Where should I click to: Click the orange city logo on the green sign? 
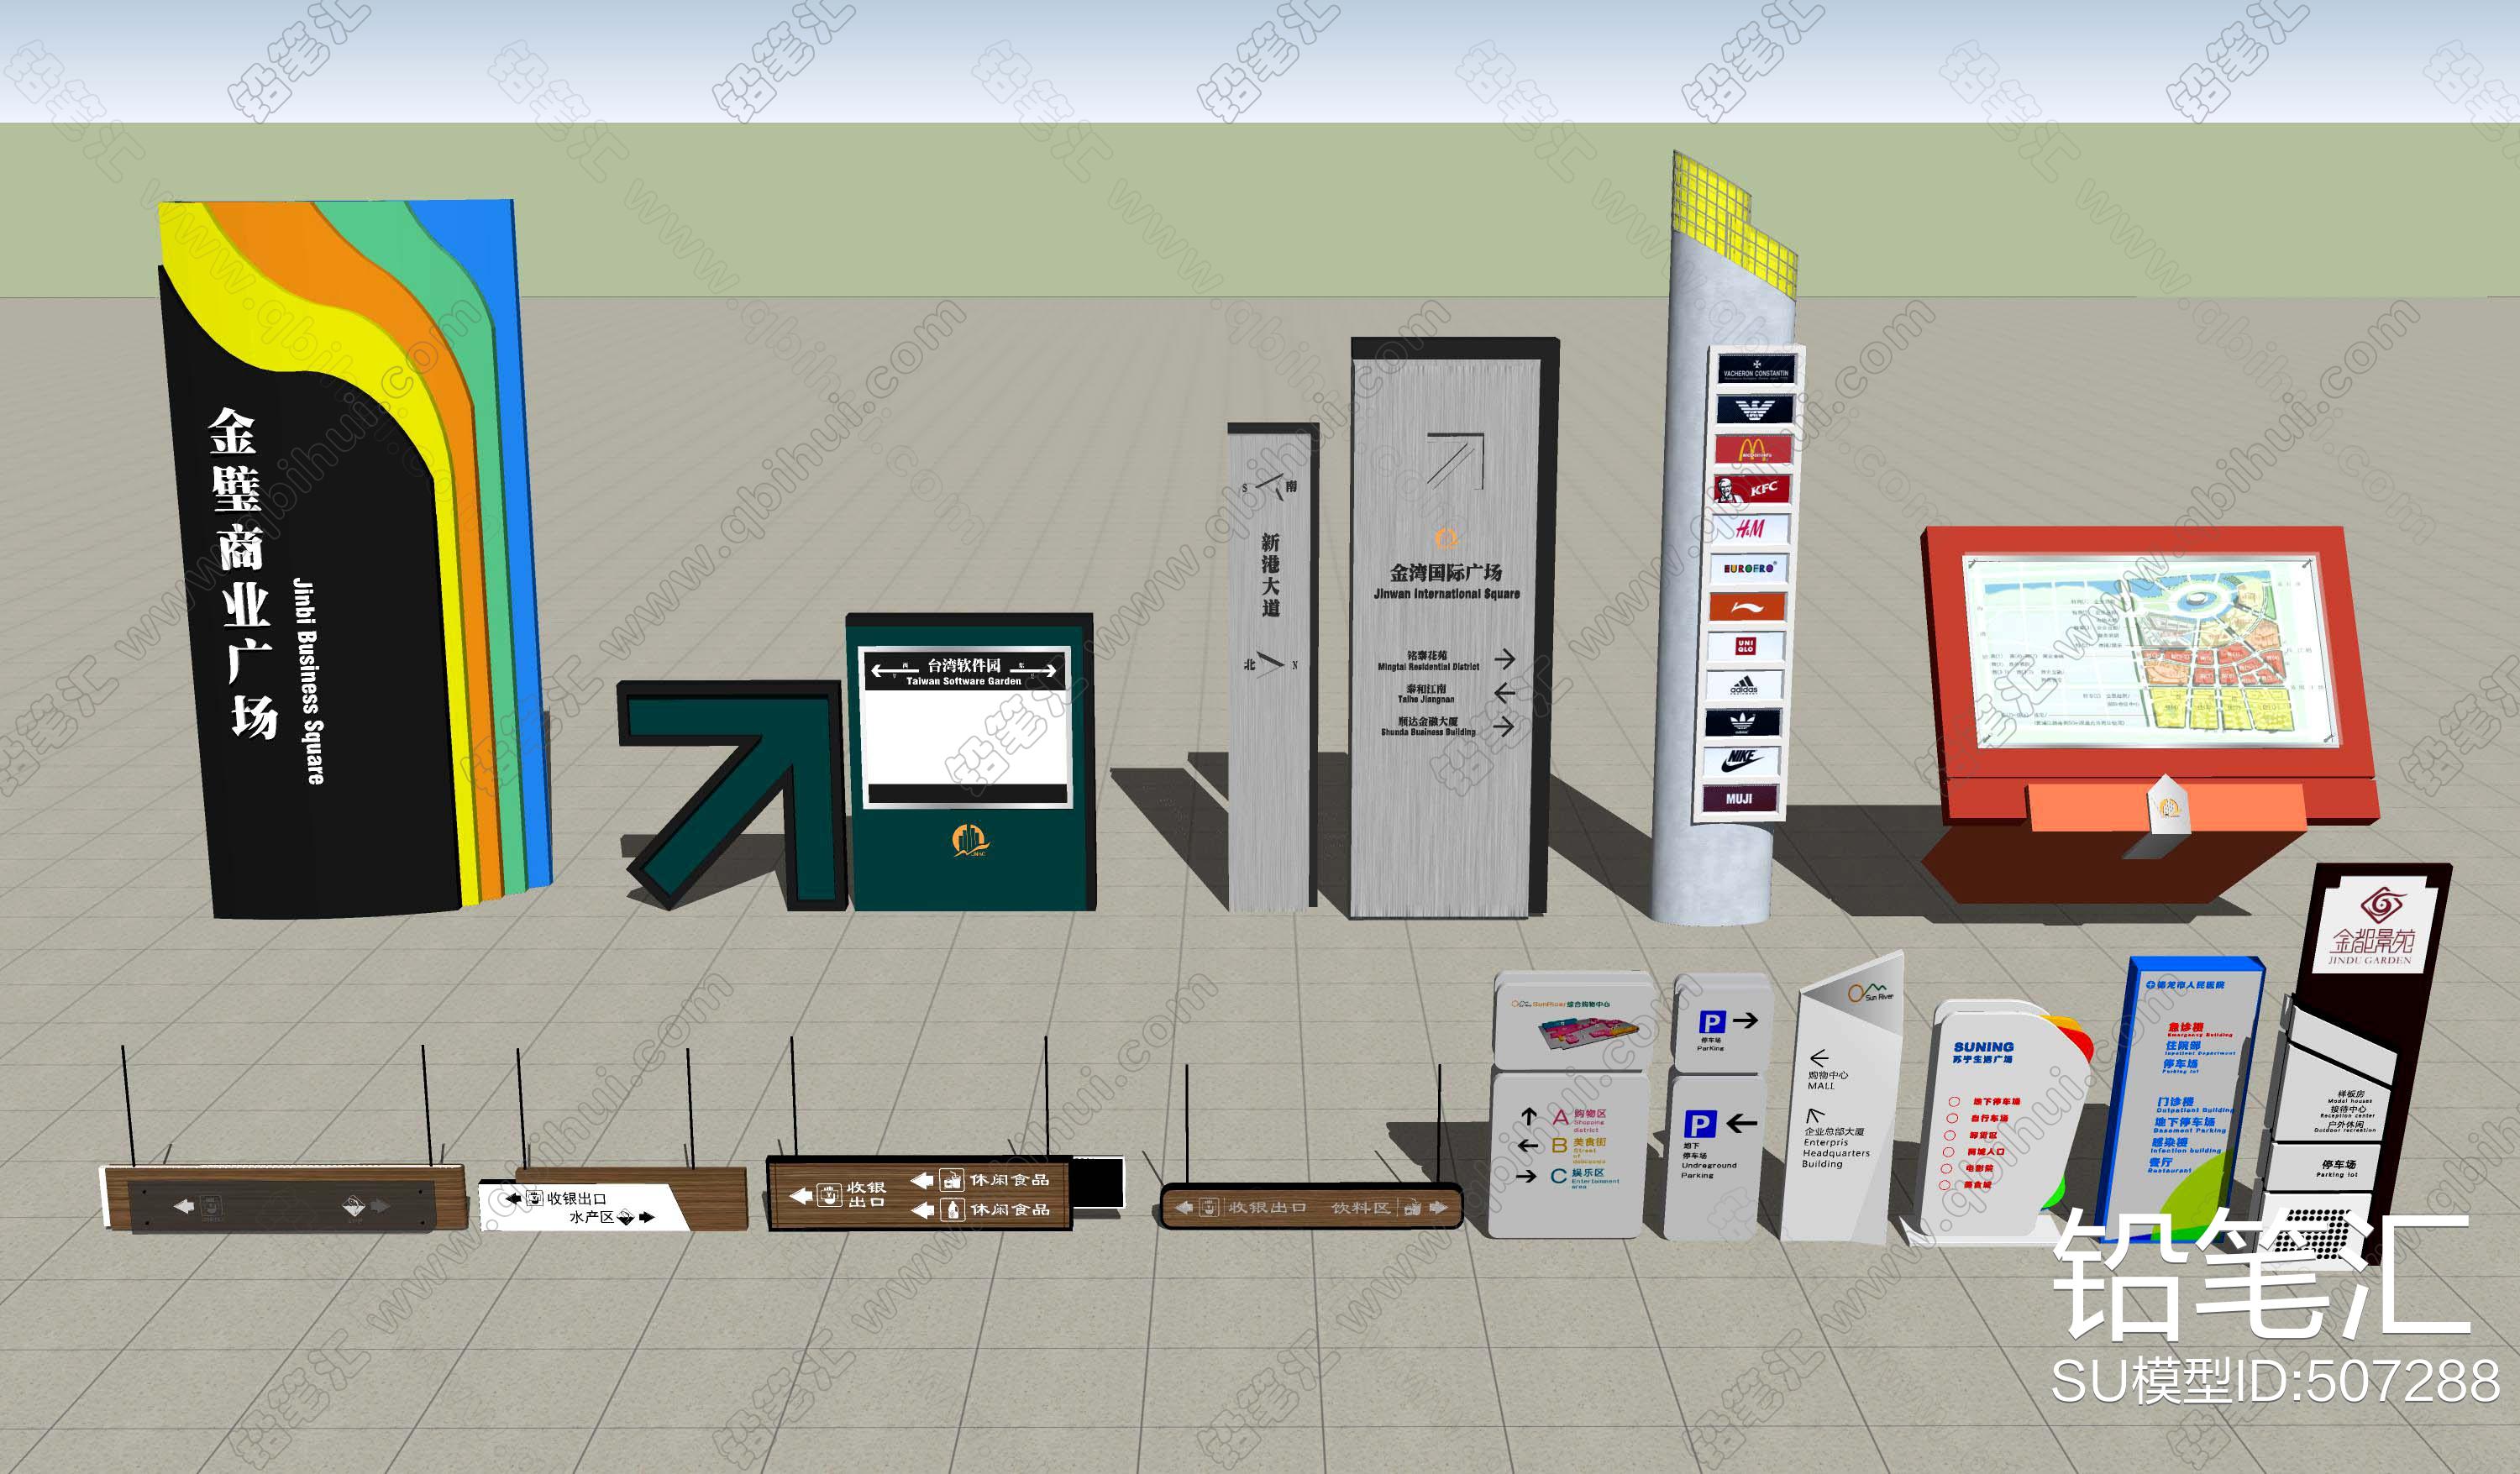[970, 842]
